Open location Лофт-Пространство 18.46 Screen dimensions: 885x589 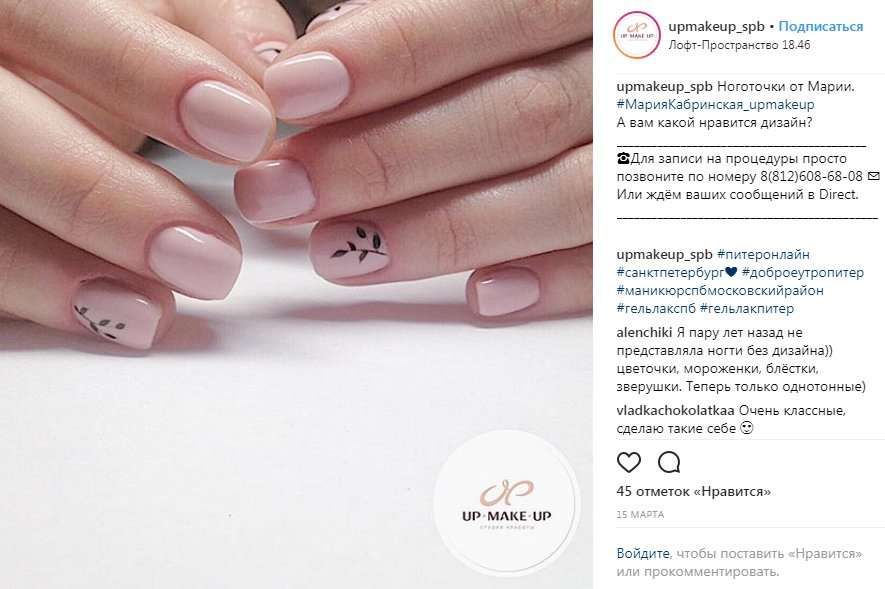(x=739, y=45)
